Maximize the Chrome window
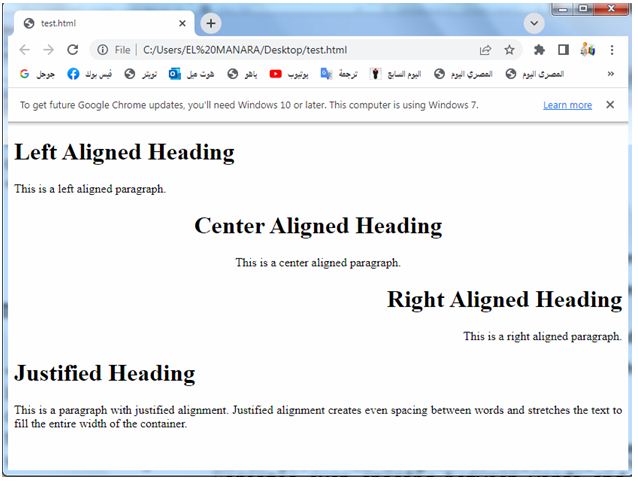 click(x=583, y=9)
